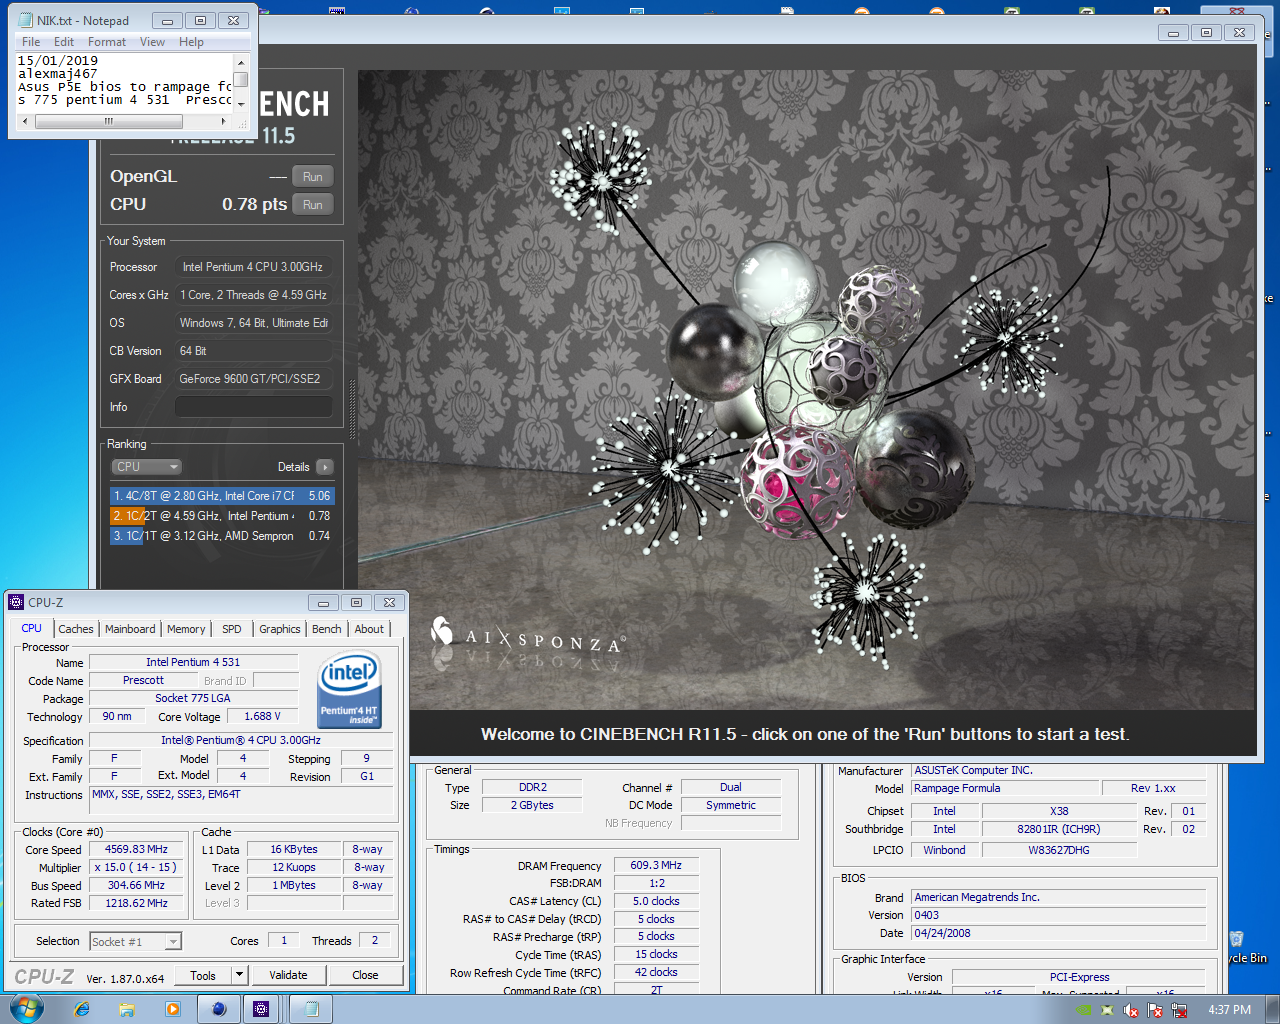Click Multiplier value x 15.0

[136, 867]
